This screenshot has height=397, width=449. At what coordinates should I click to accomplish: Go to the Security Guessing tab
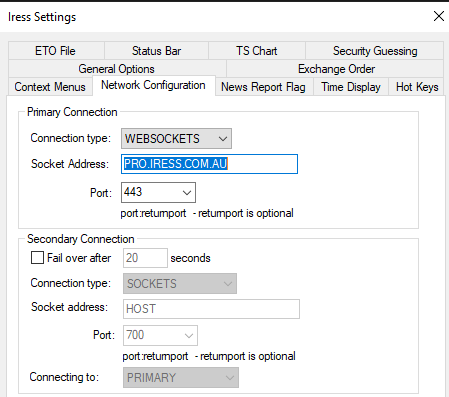click(x=375, y=51)
